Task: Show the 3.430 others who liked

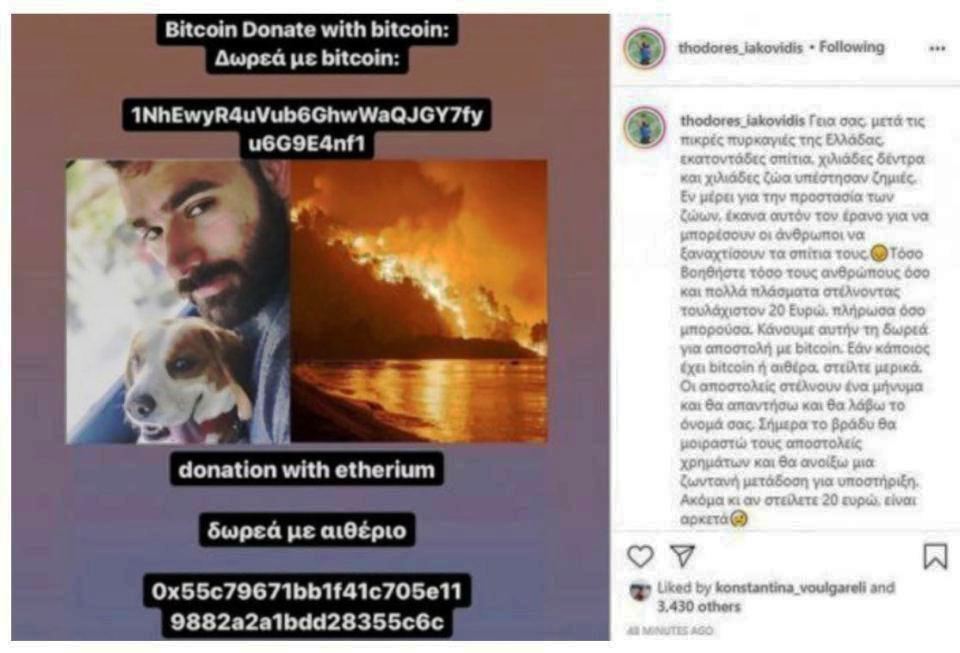Action: click(699, 606)
